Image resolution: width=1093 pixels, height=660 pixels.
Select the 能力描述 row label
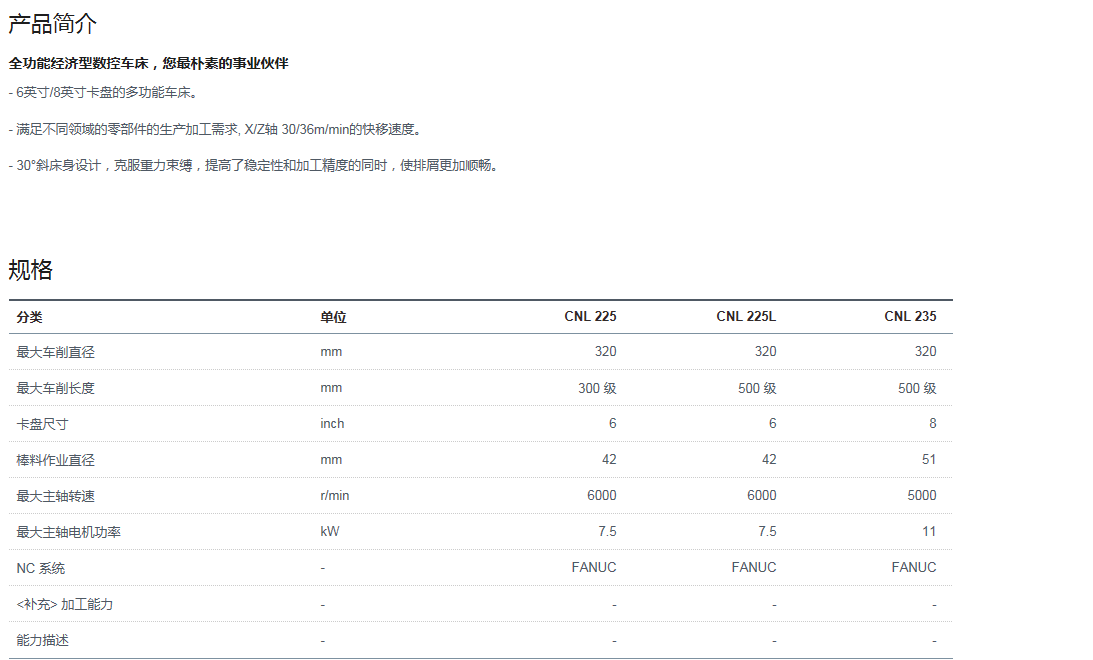click(43, 640)
